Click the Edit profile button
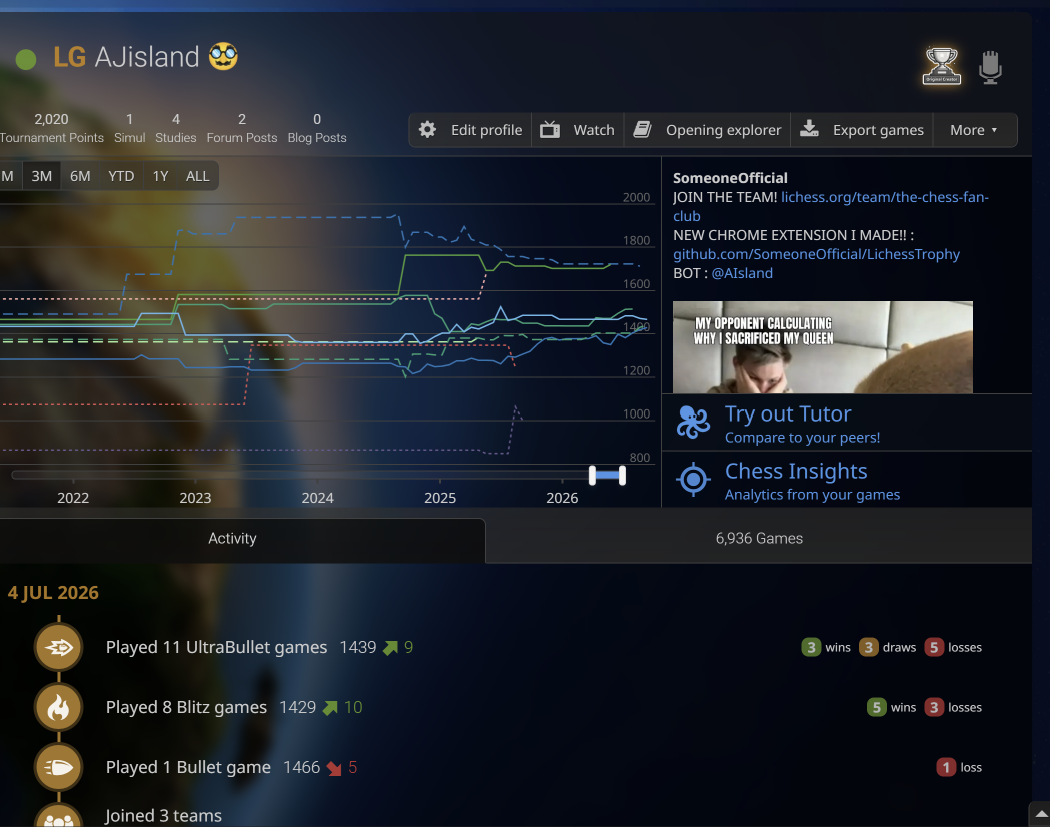 pyautogui.click(x=470, y=130)
